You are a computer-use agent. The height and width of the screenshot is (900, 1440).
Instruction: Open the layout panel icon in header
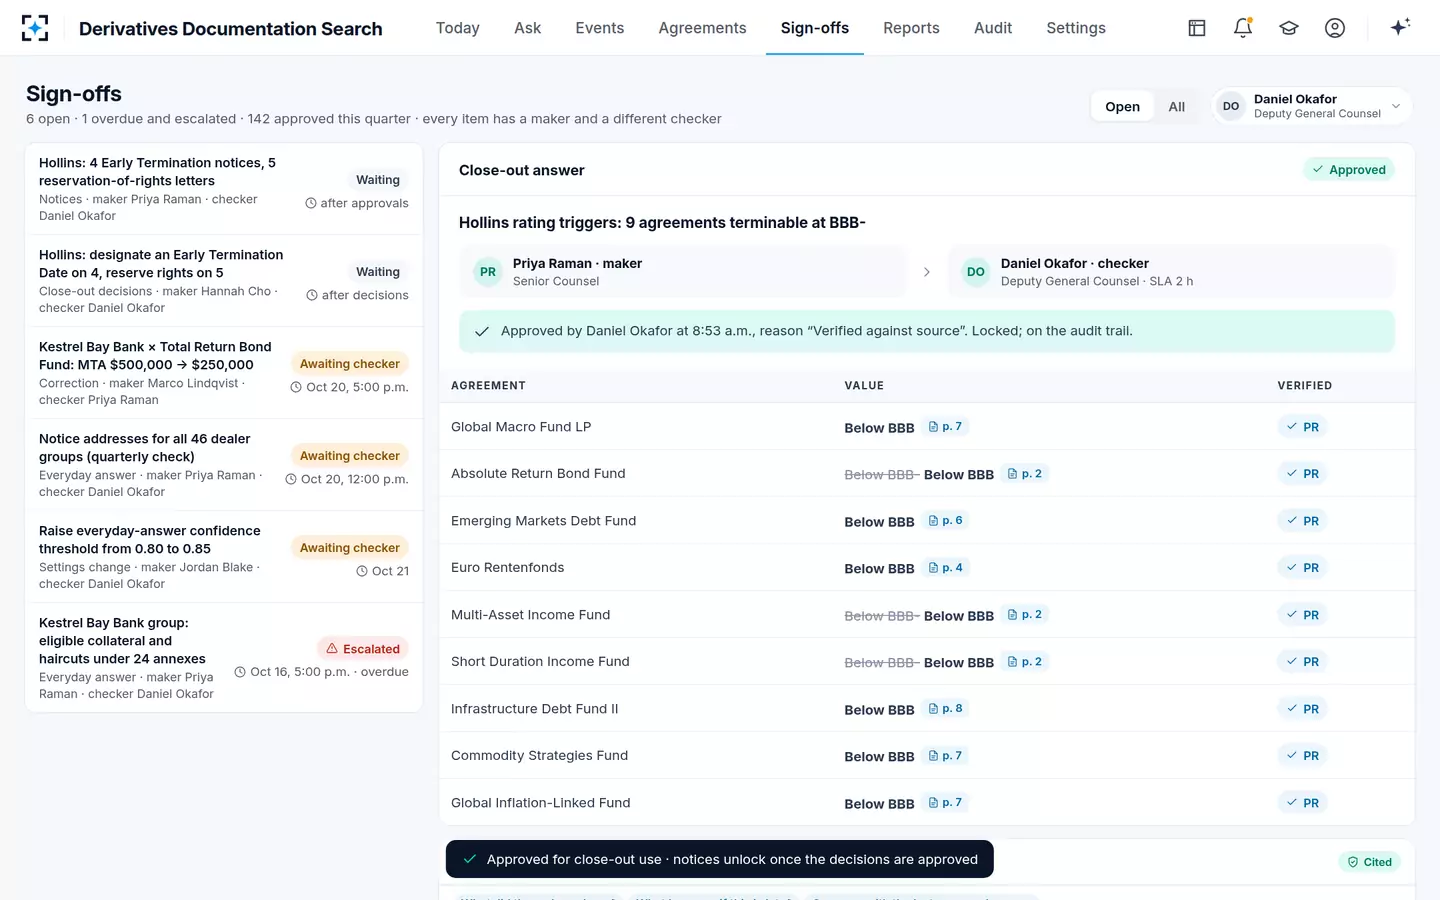point(1197,28)
